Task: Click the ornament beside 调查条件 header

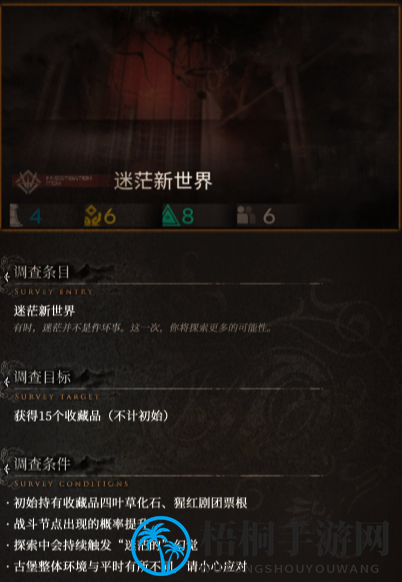Action: pyautogui.click(x=6, y=467)
